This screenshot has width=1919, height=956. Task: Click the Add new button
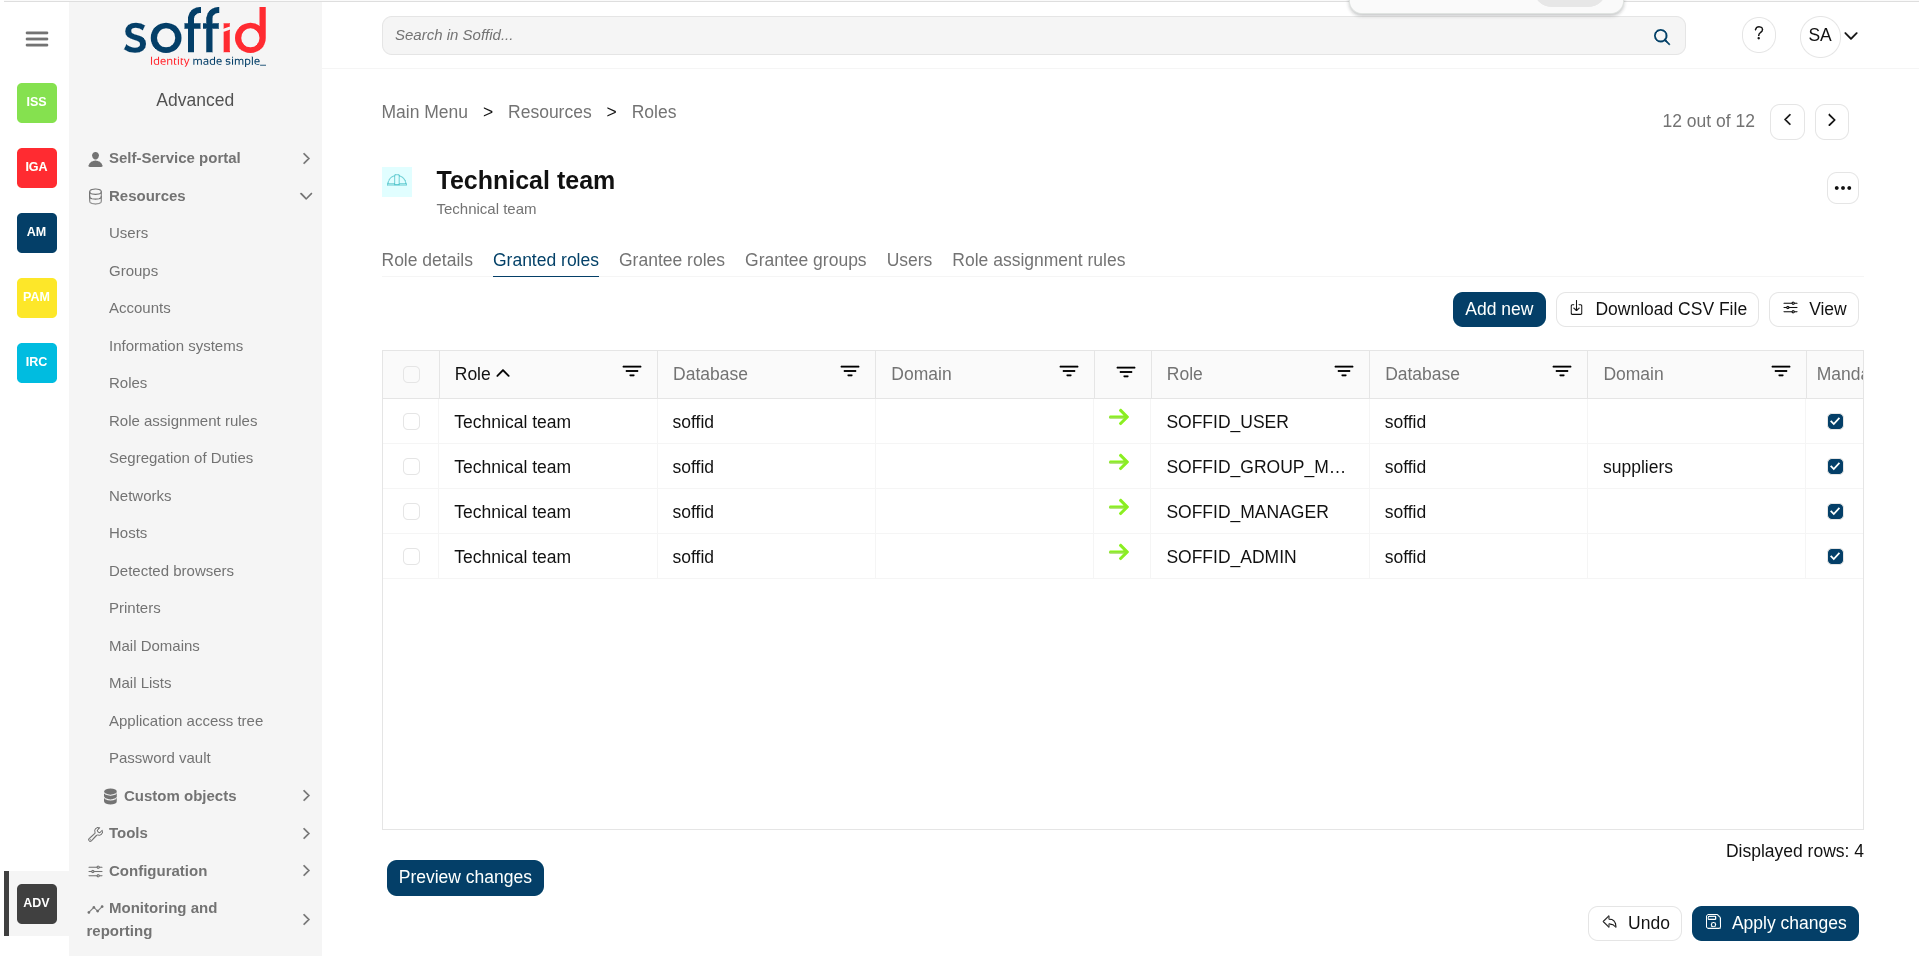click(x=1499, y=309)
